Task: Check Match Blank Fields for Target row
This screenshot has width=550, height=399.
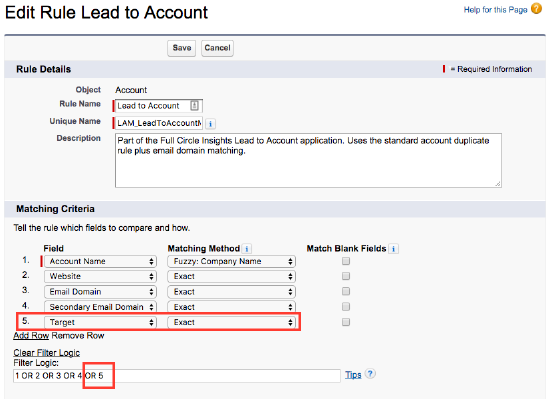Action: [x=346, y=322]
